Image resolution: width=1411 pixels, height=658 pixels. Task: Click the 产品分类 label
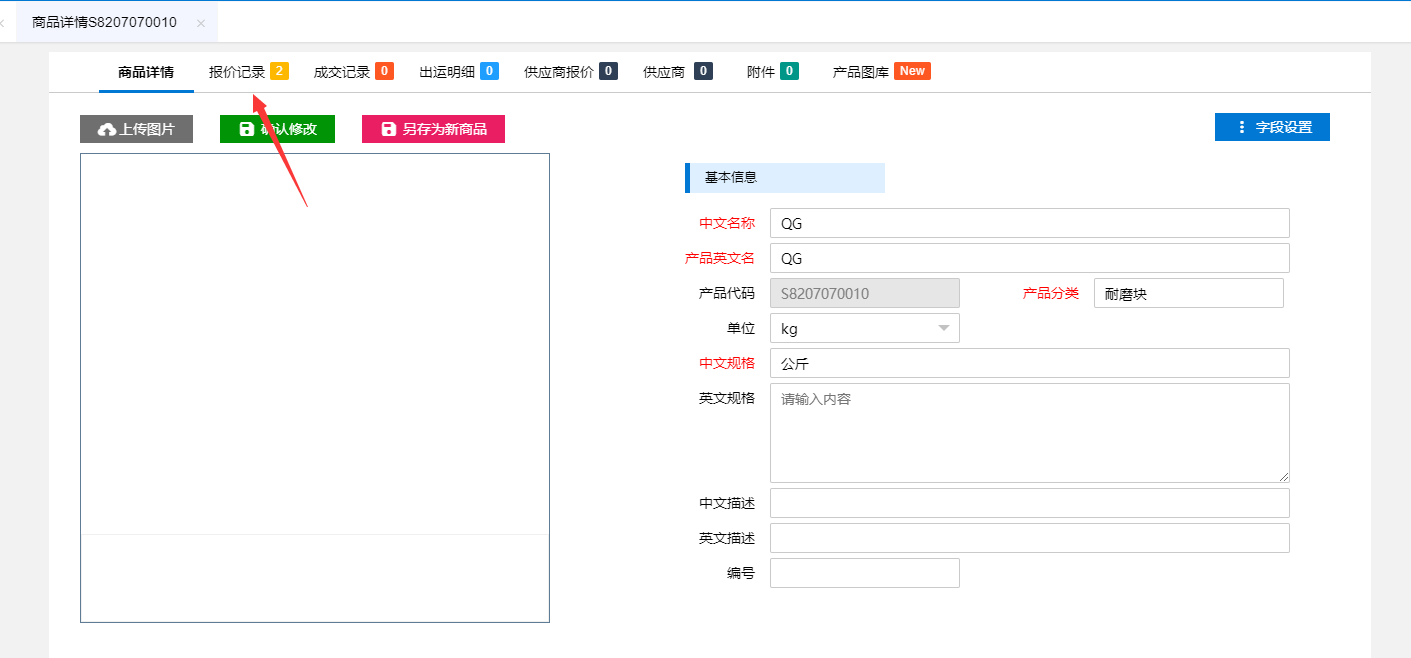pos(1051,293)
